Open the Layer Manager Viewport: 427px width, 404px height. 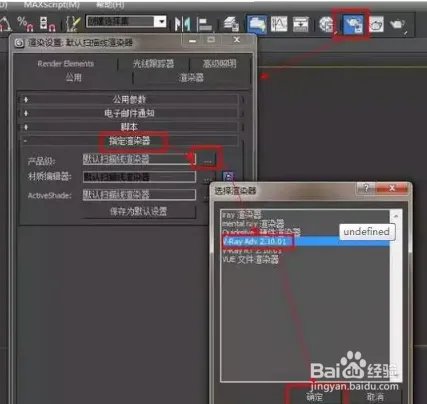(x=231, y=24)
